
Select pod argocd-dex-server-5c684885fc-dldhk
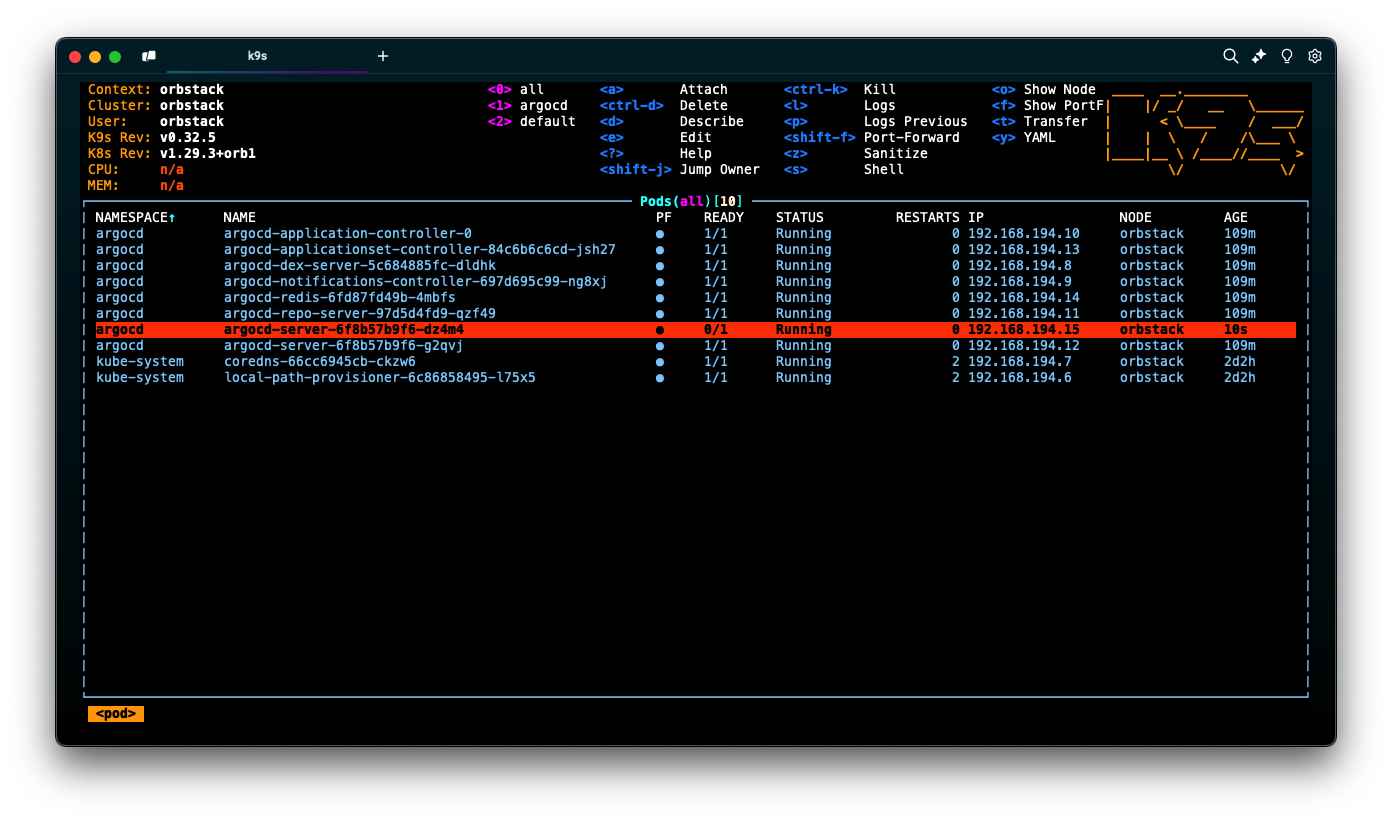point(695,266)
